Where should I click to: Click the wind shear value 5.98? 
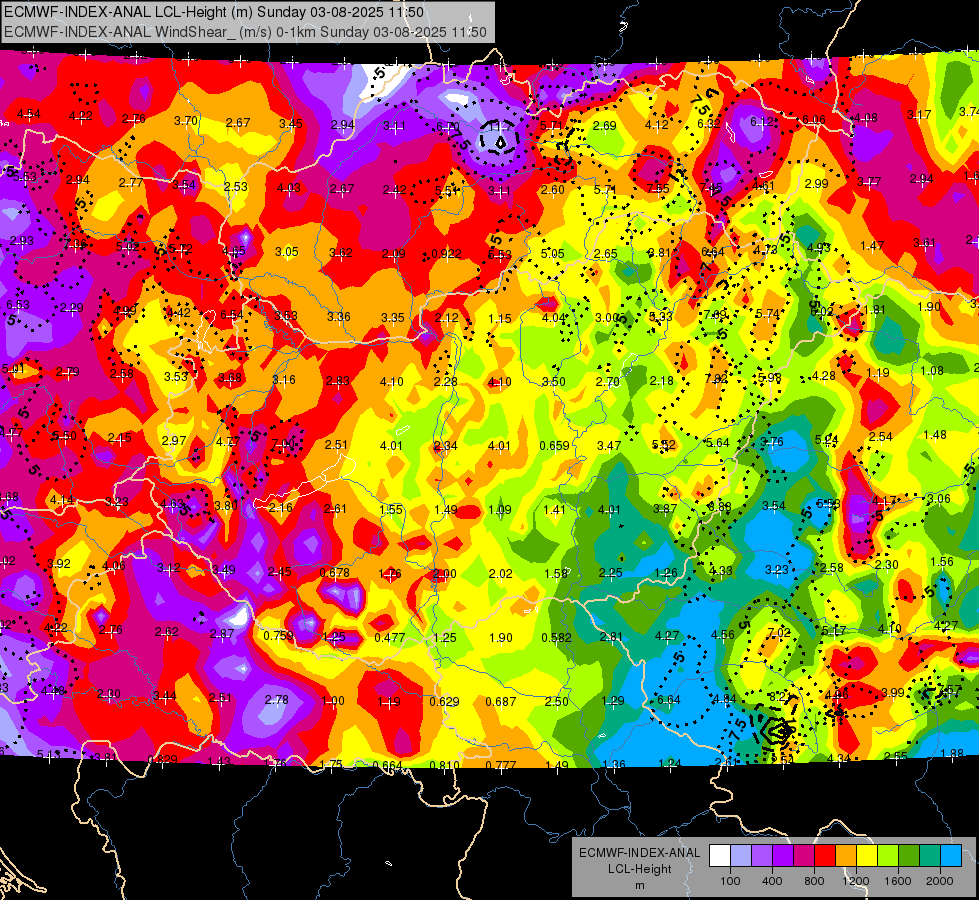tap(769, 377)
